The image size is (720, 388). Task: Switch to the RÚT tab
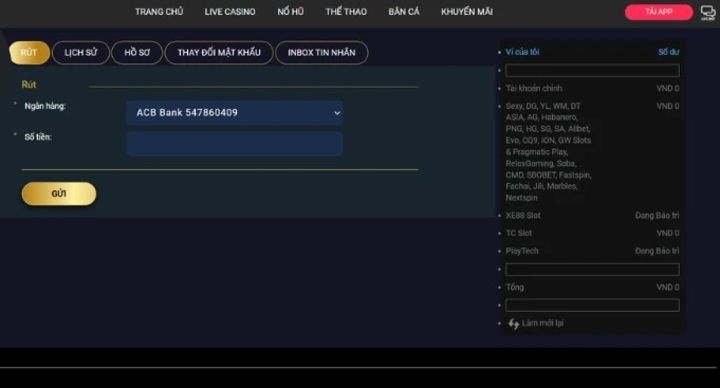coord(29,53)
